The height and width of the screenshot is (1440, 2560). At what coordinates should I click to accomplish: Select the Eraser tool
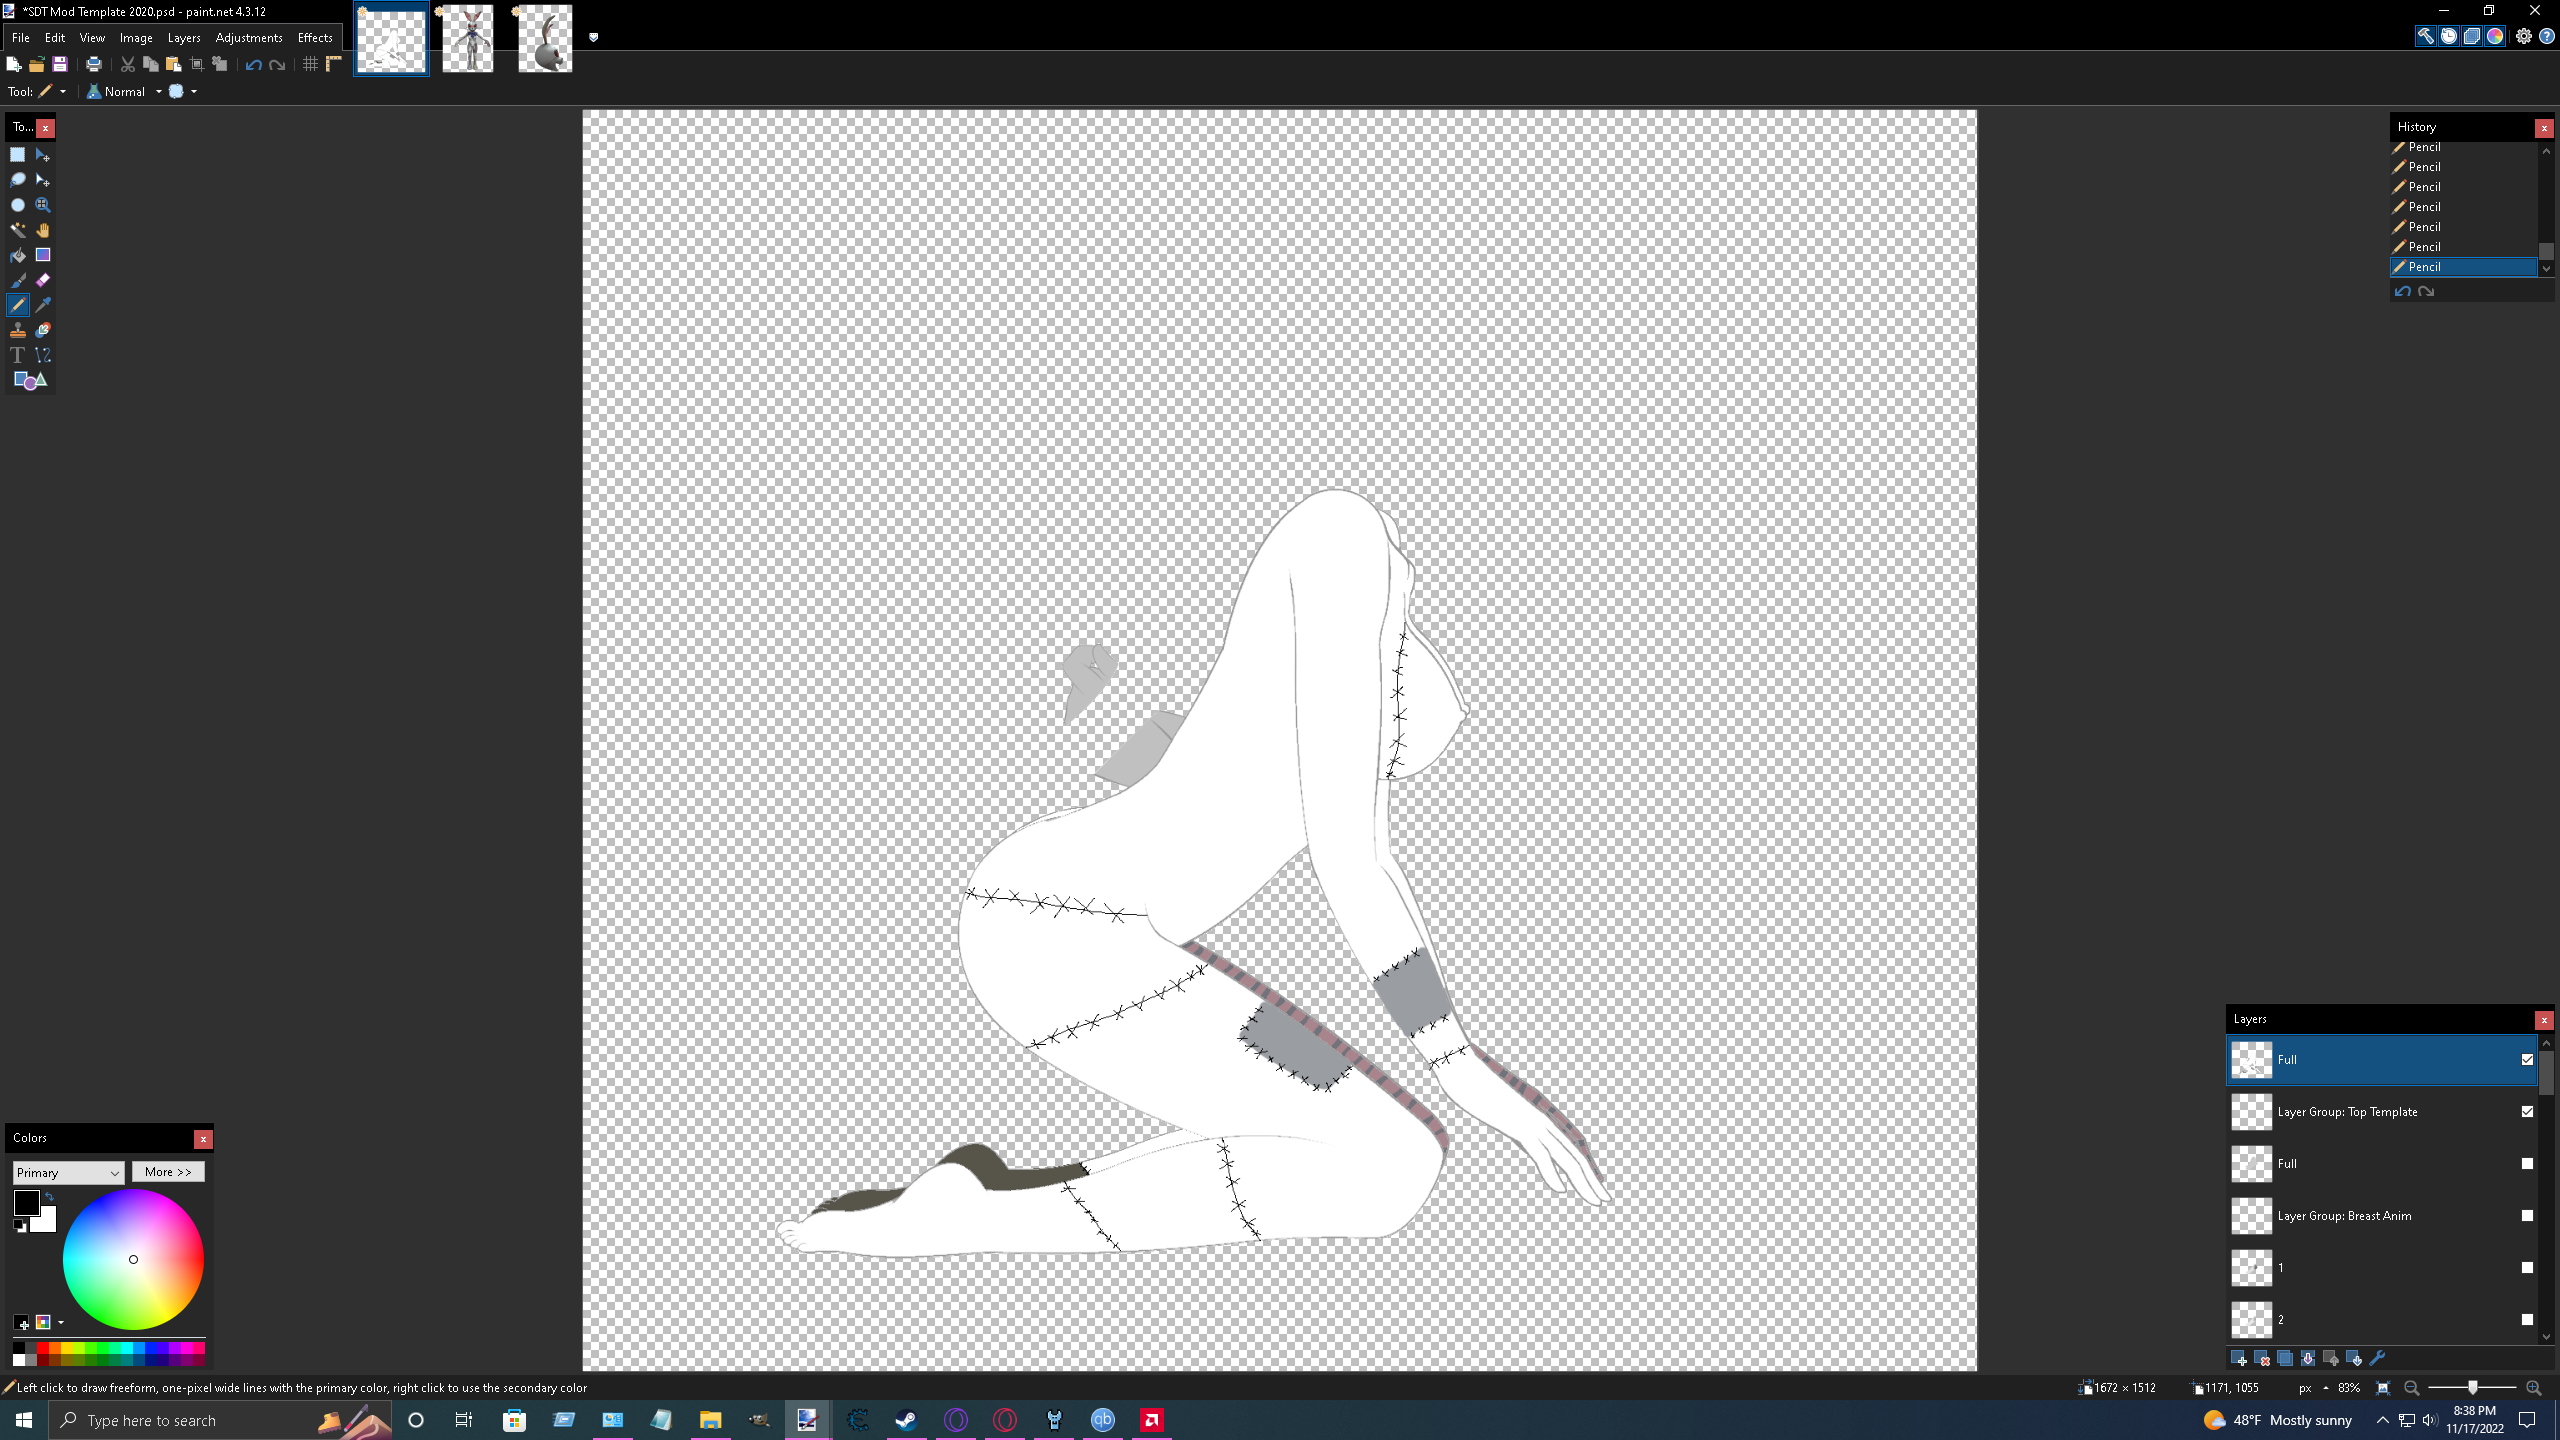click(42, 280)
